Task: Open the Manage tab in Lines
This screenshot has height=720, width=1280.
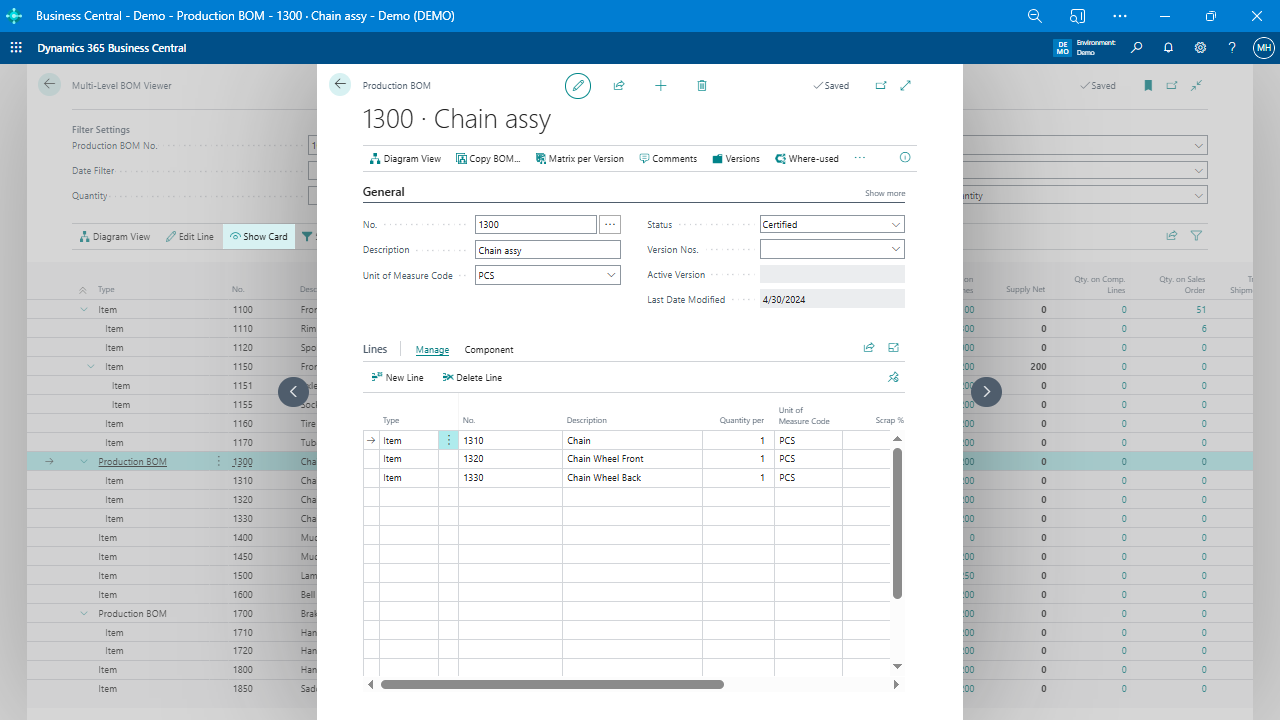Action: coord(432,350)
